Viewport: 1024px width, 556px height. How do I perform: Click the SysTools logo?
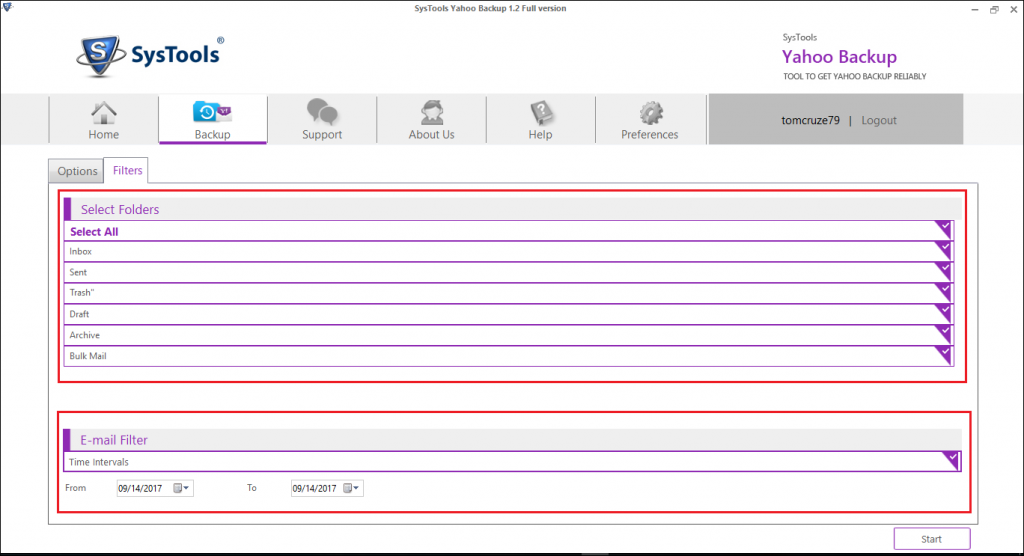(x=150, y=56)
